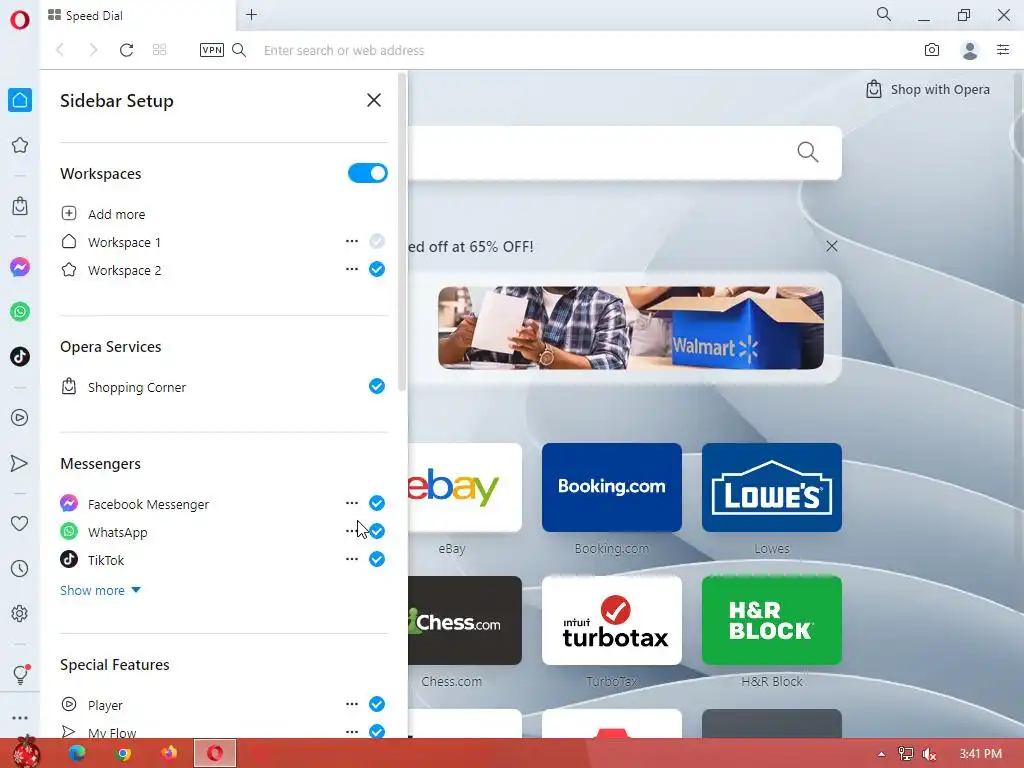Viewport: 1024px width, 768px height.
Task: Open TikTok in the left sidebar
Action: [20, 357]
